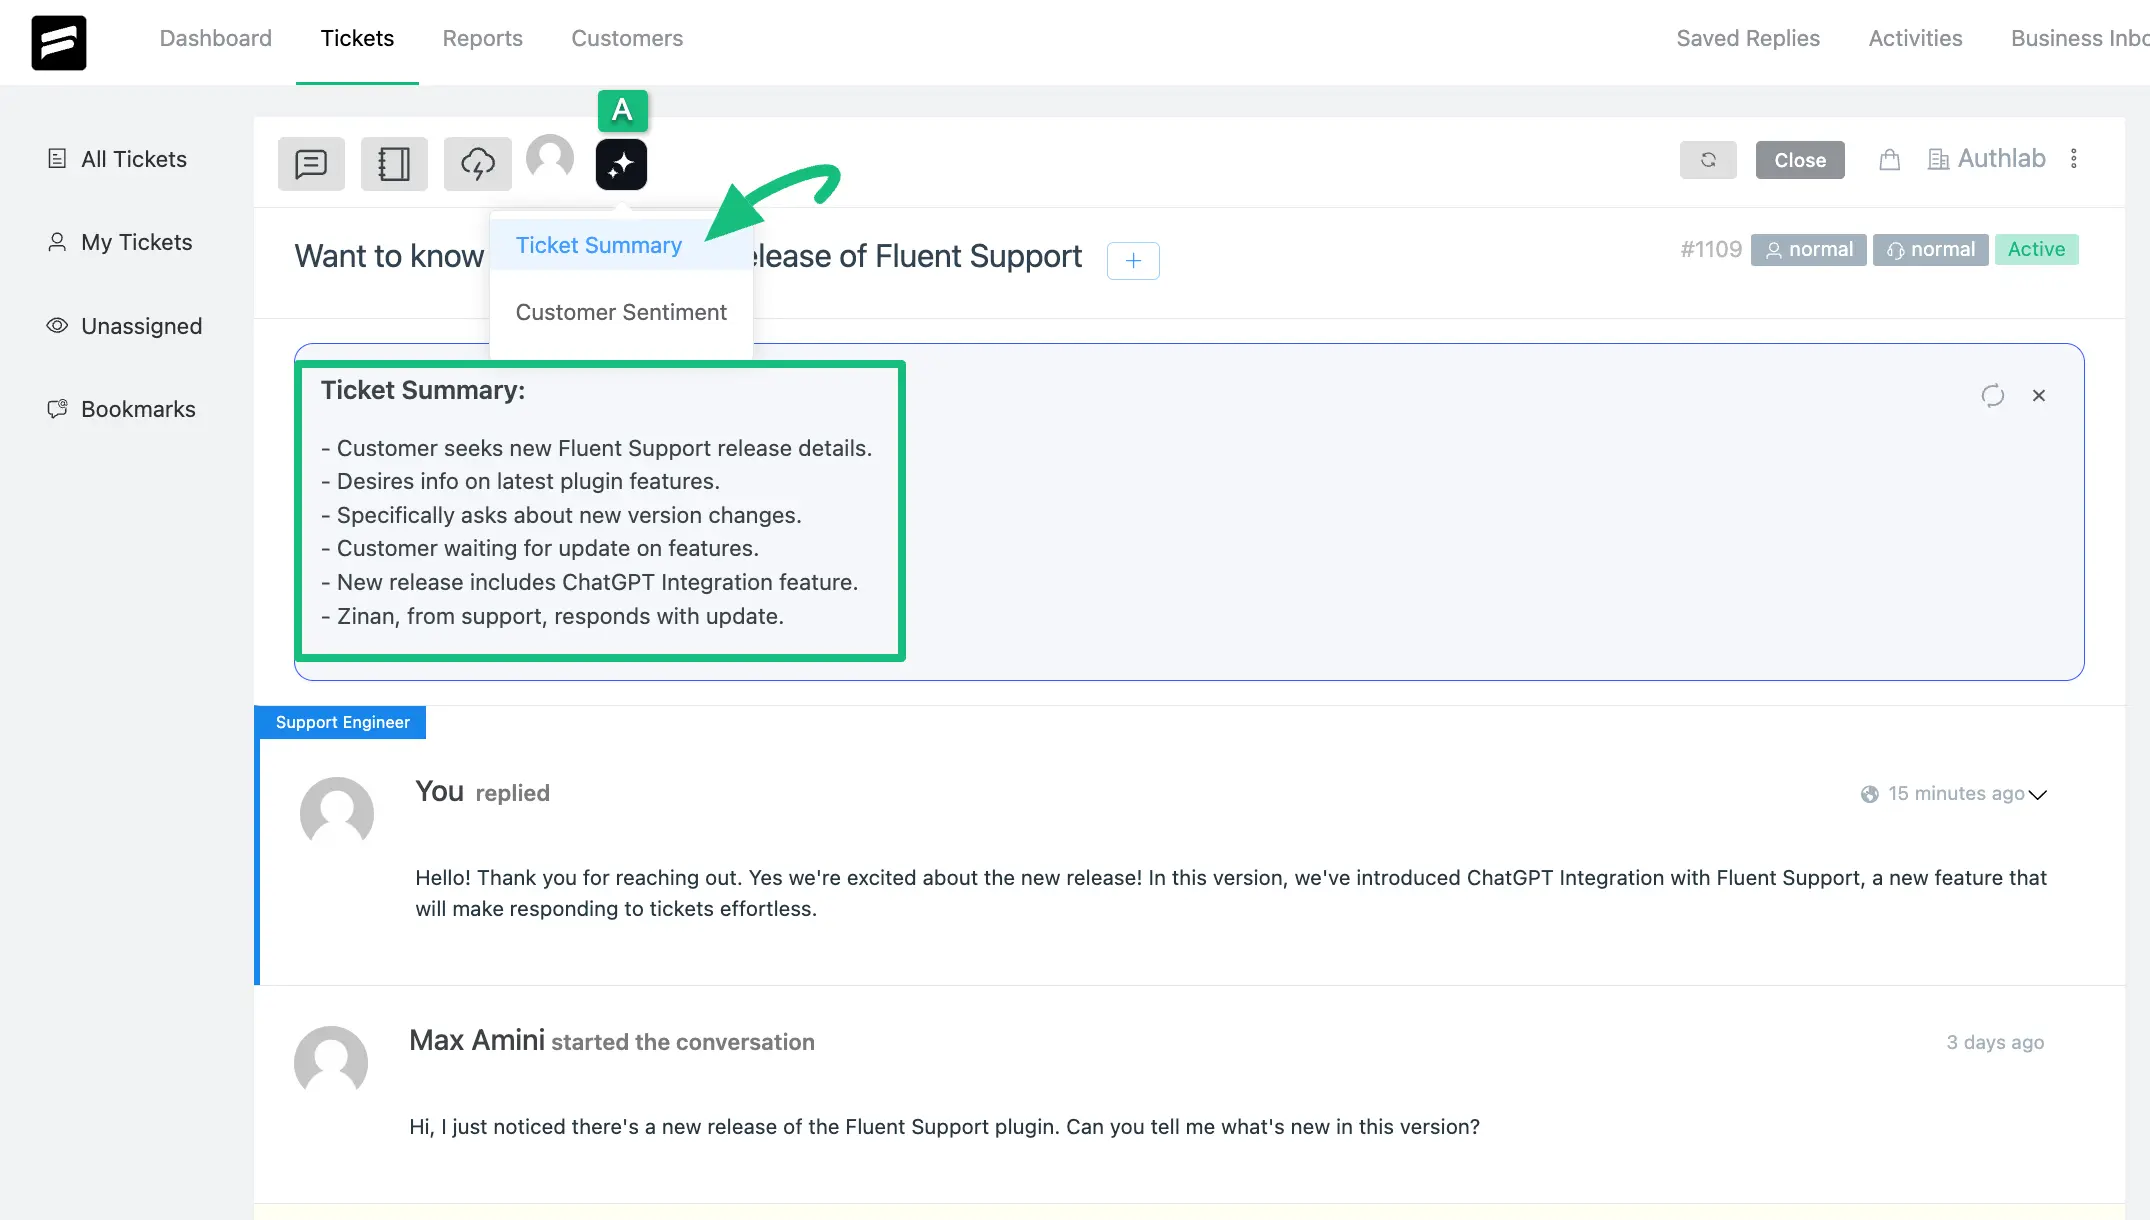The image size is (2150, 1220).
Task: Open Bookmarks in the sidebar
Action: tap(121, 409)
